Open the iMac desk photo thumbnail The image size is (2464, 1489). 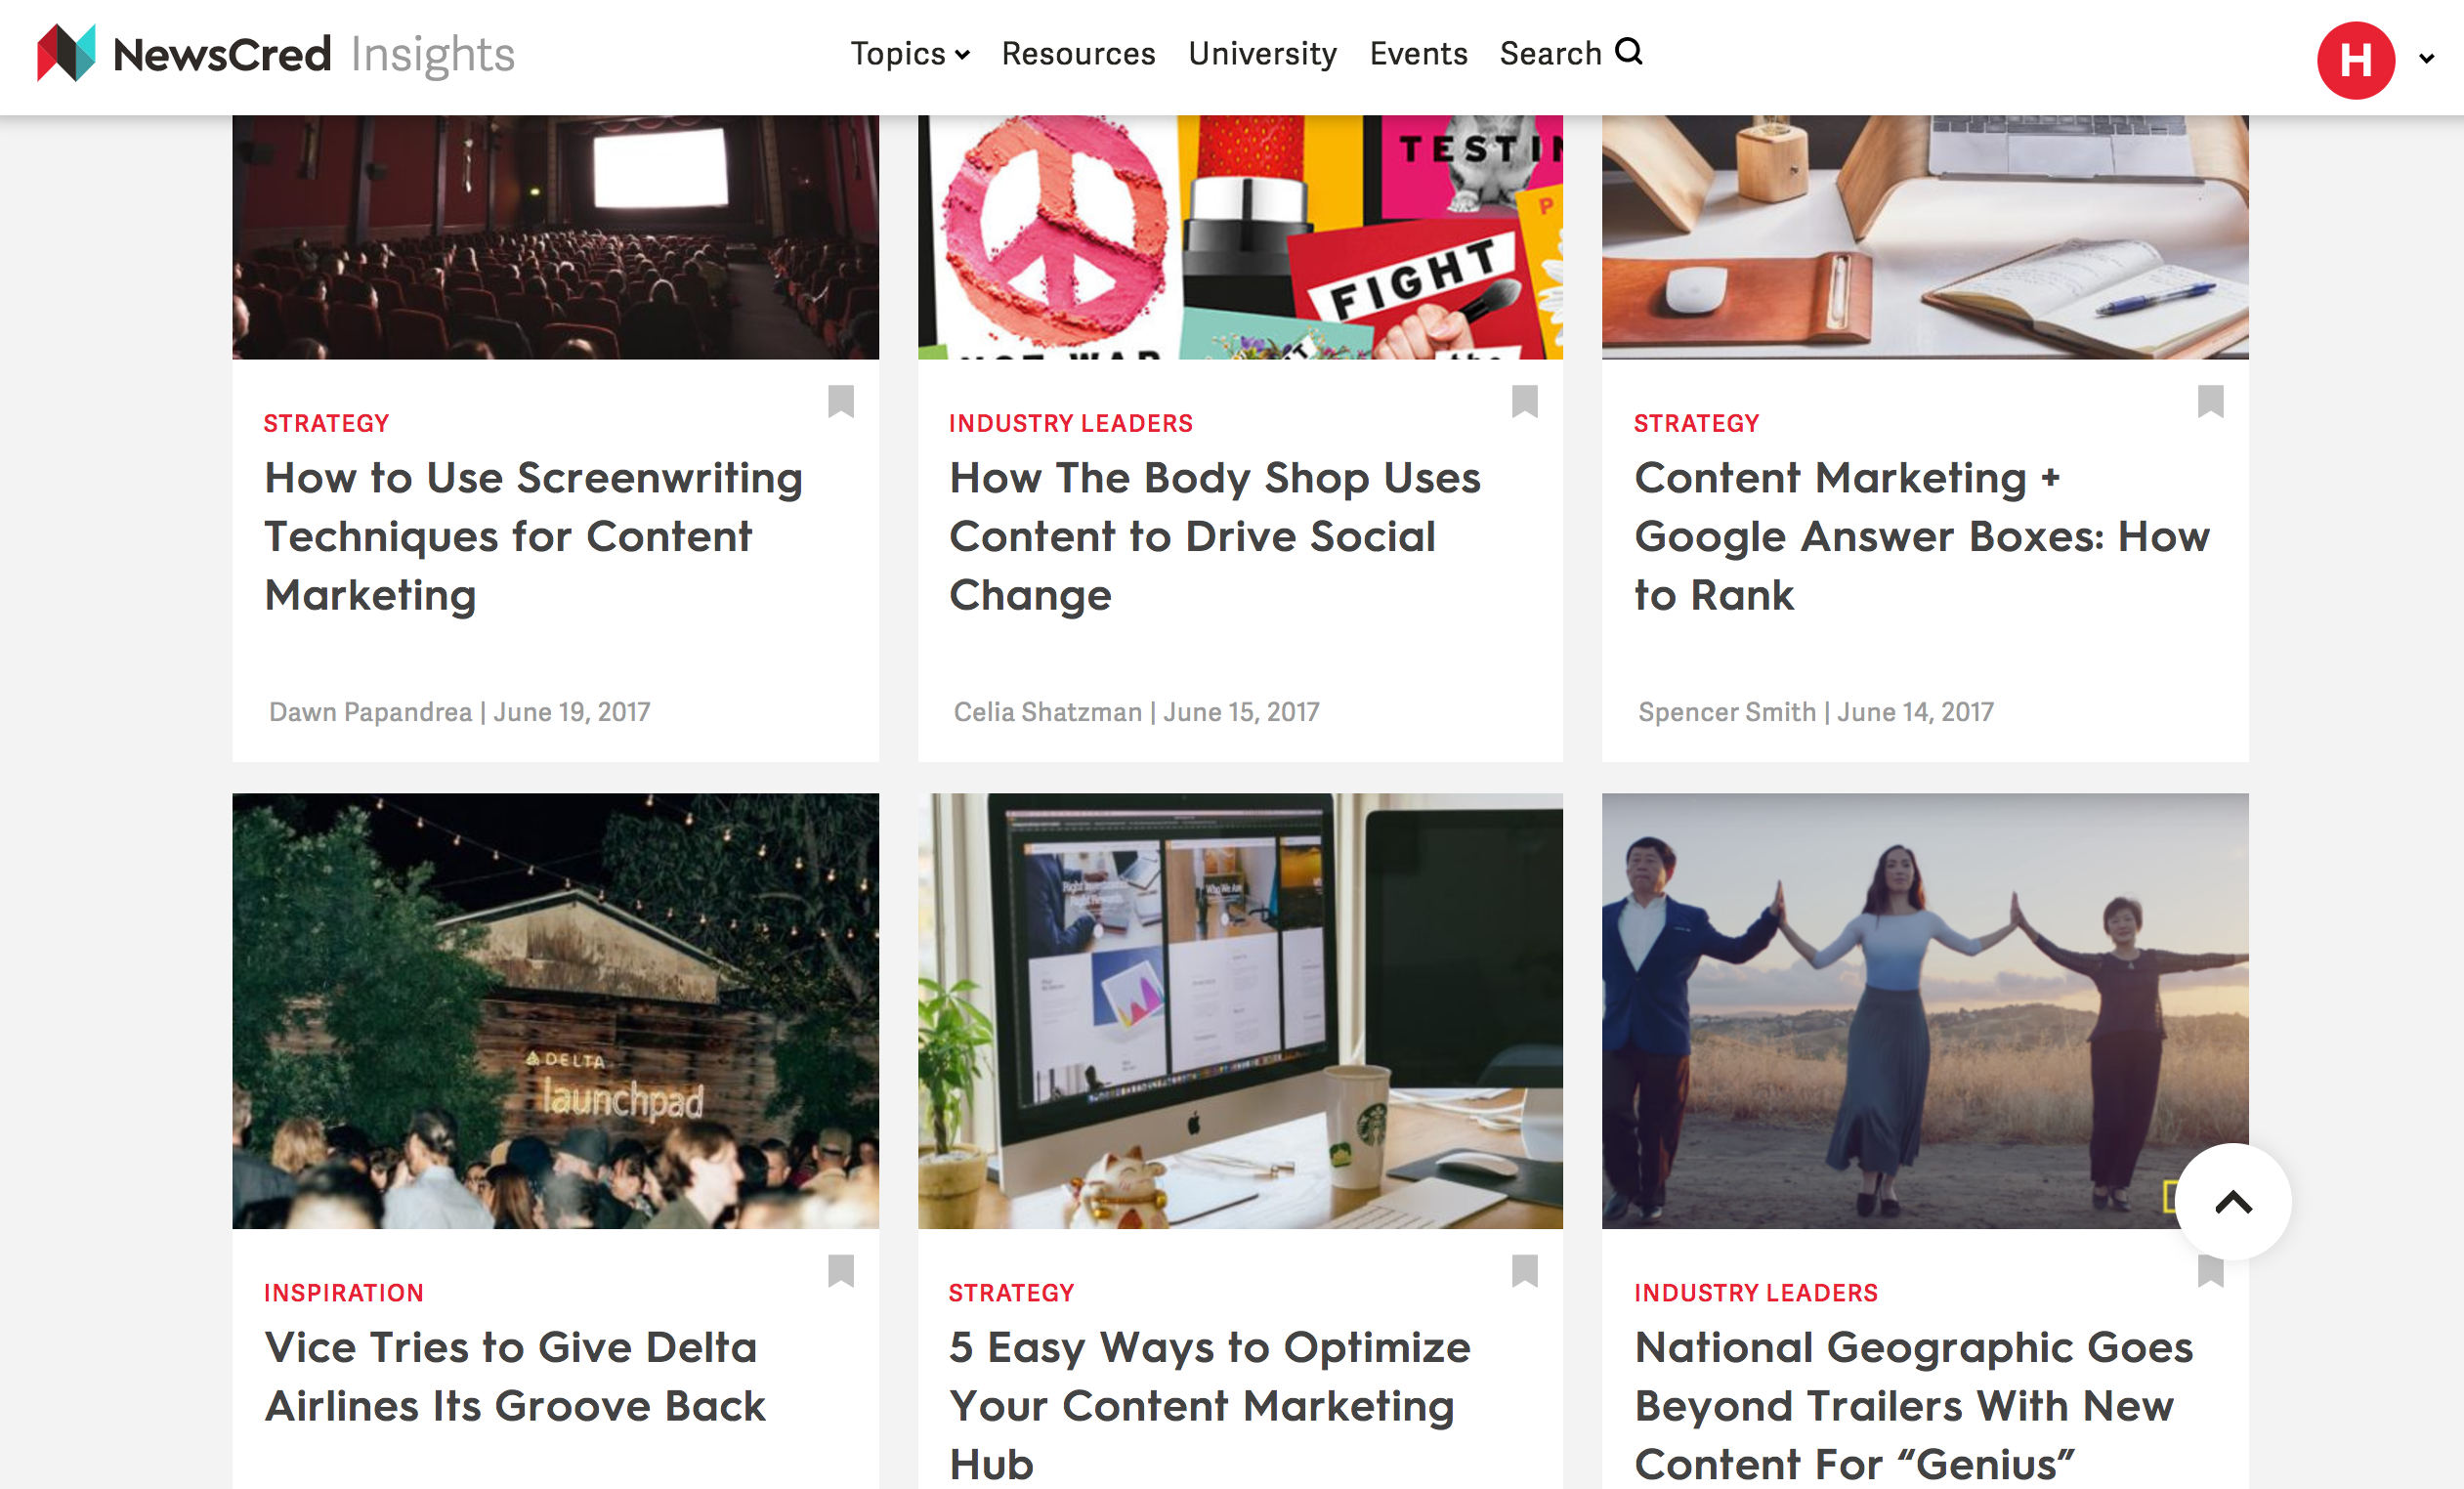point(1240,1011)
